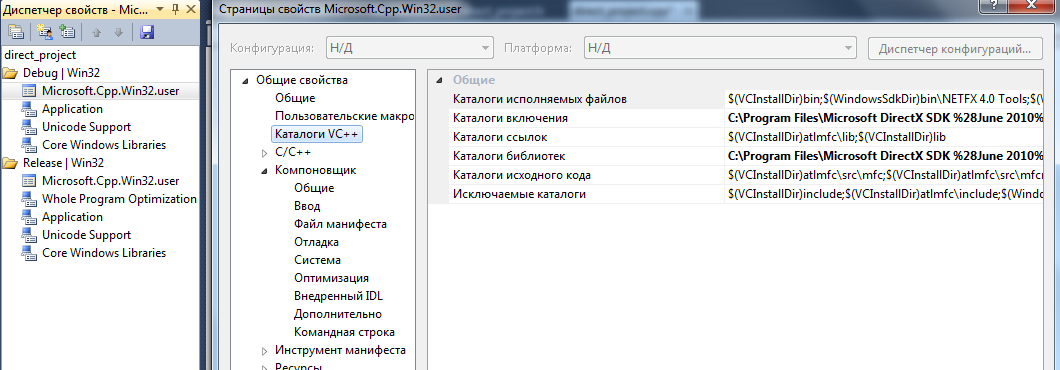Click the Application sheet icon under Release
Screen dimensions: 1060x370
click(29, 217)
